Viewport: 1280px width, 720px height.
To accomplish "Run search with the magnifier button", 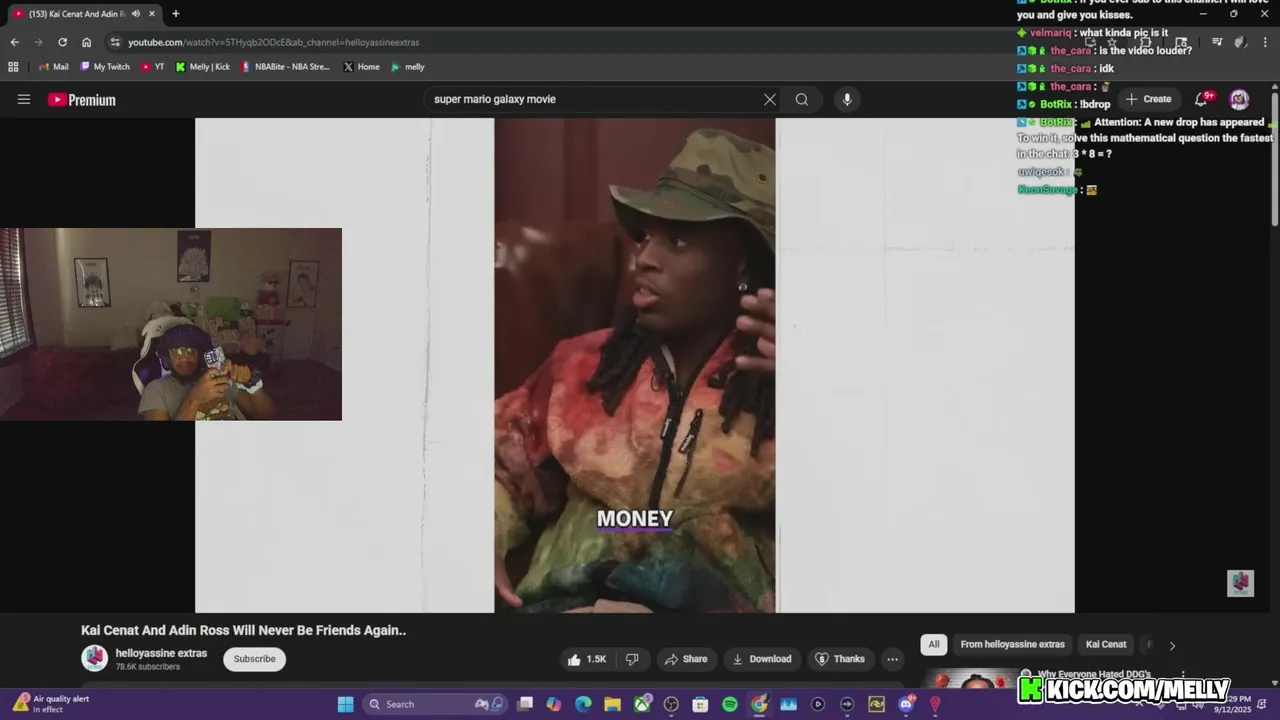I will (802, 99).
